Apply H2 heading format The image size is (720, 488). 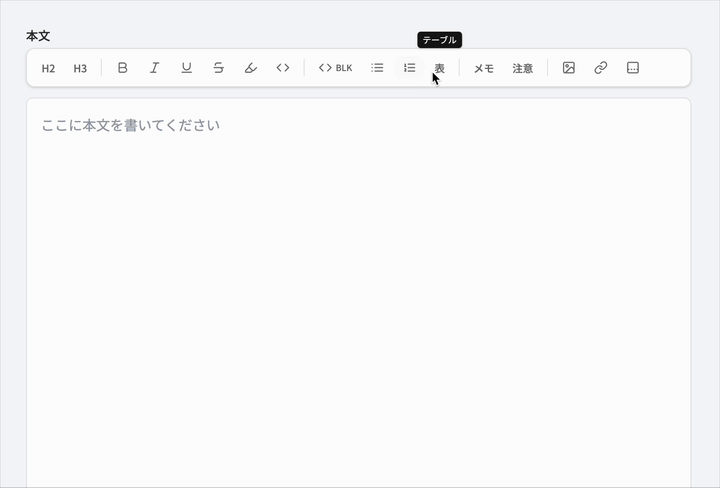(x=48, y=68)
